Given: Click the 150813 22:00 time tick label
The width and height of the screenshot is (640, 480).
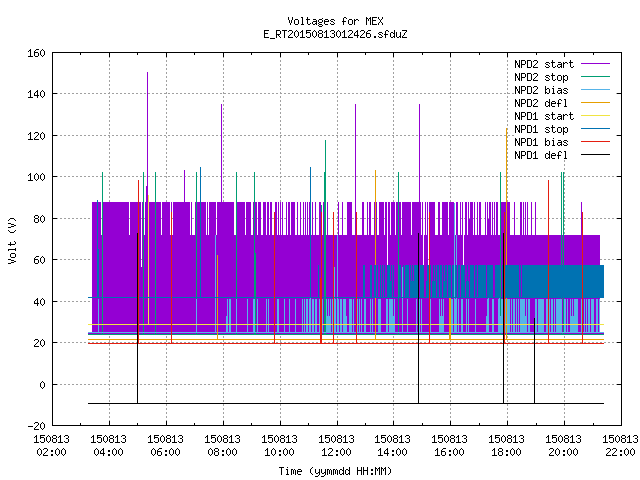Looking at the screenshot, I should click(620, 445).
